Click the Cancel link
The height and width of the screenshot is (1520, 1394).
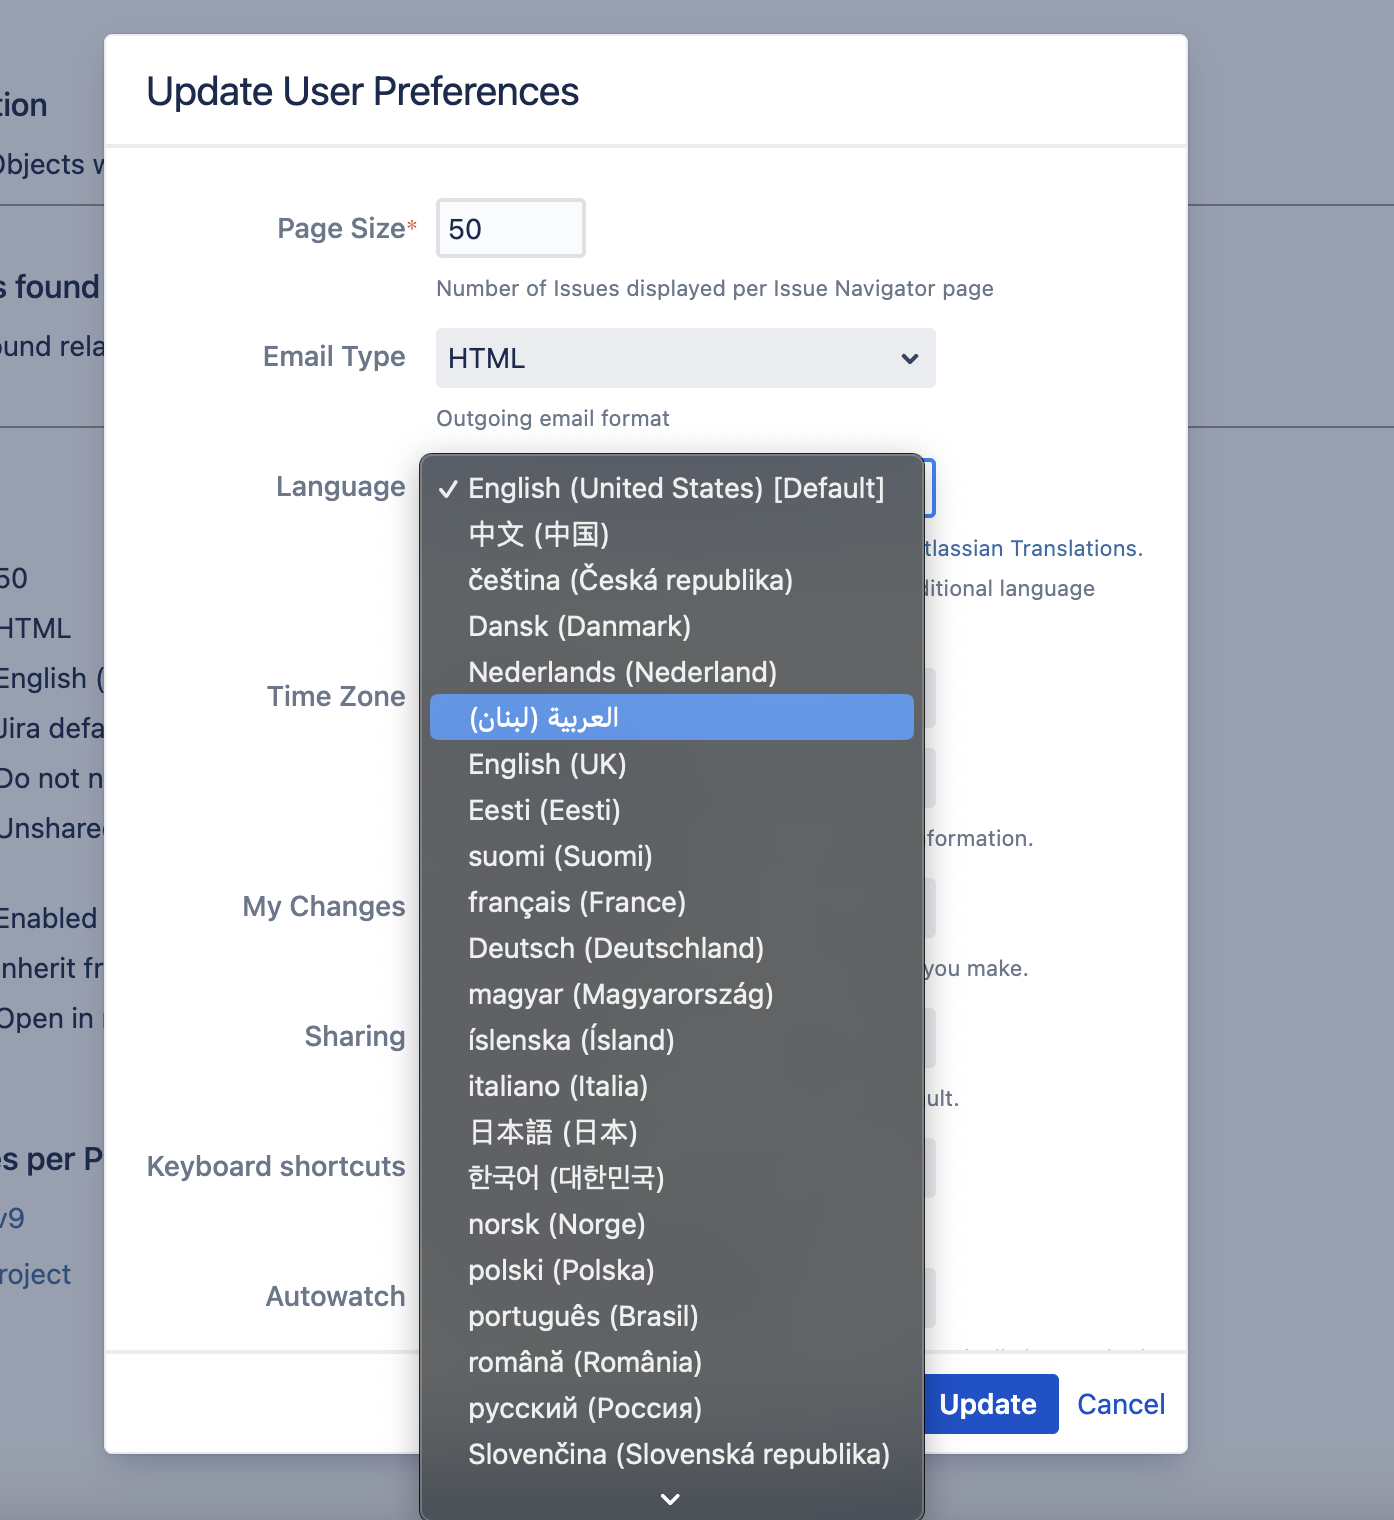(1120, 1404)
